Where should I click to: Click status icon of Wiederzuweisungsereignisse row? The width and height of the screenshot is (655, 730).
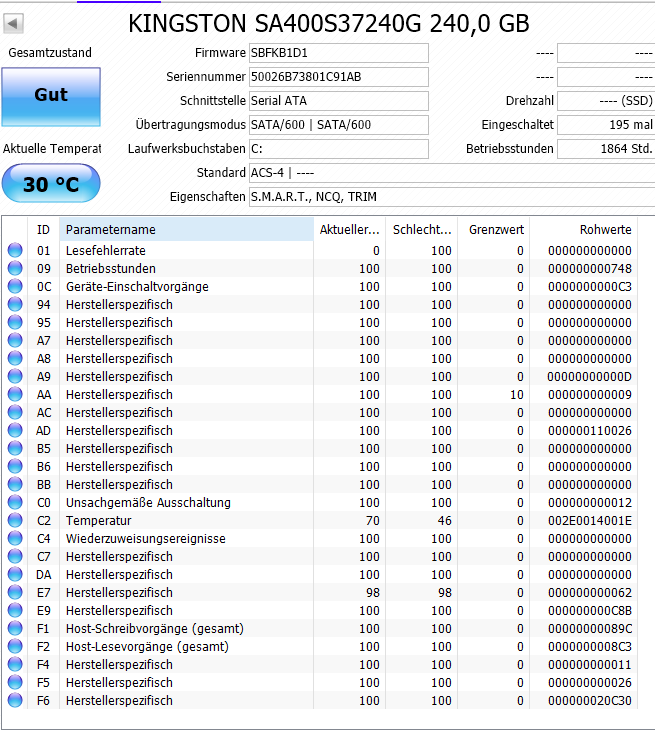(x=15, y=538)
